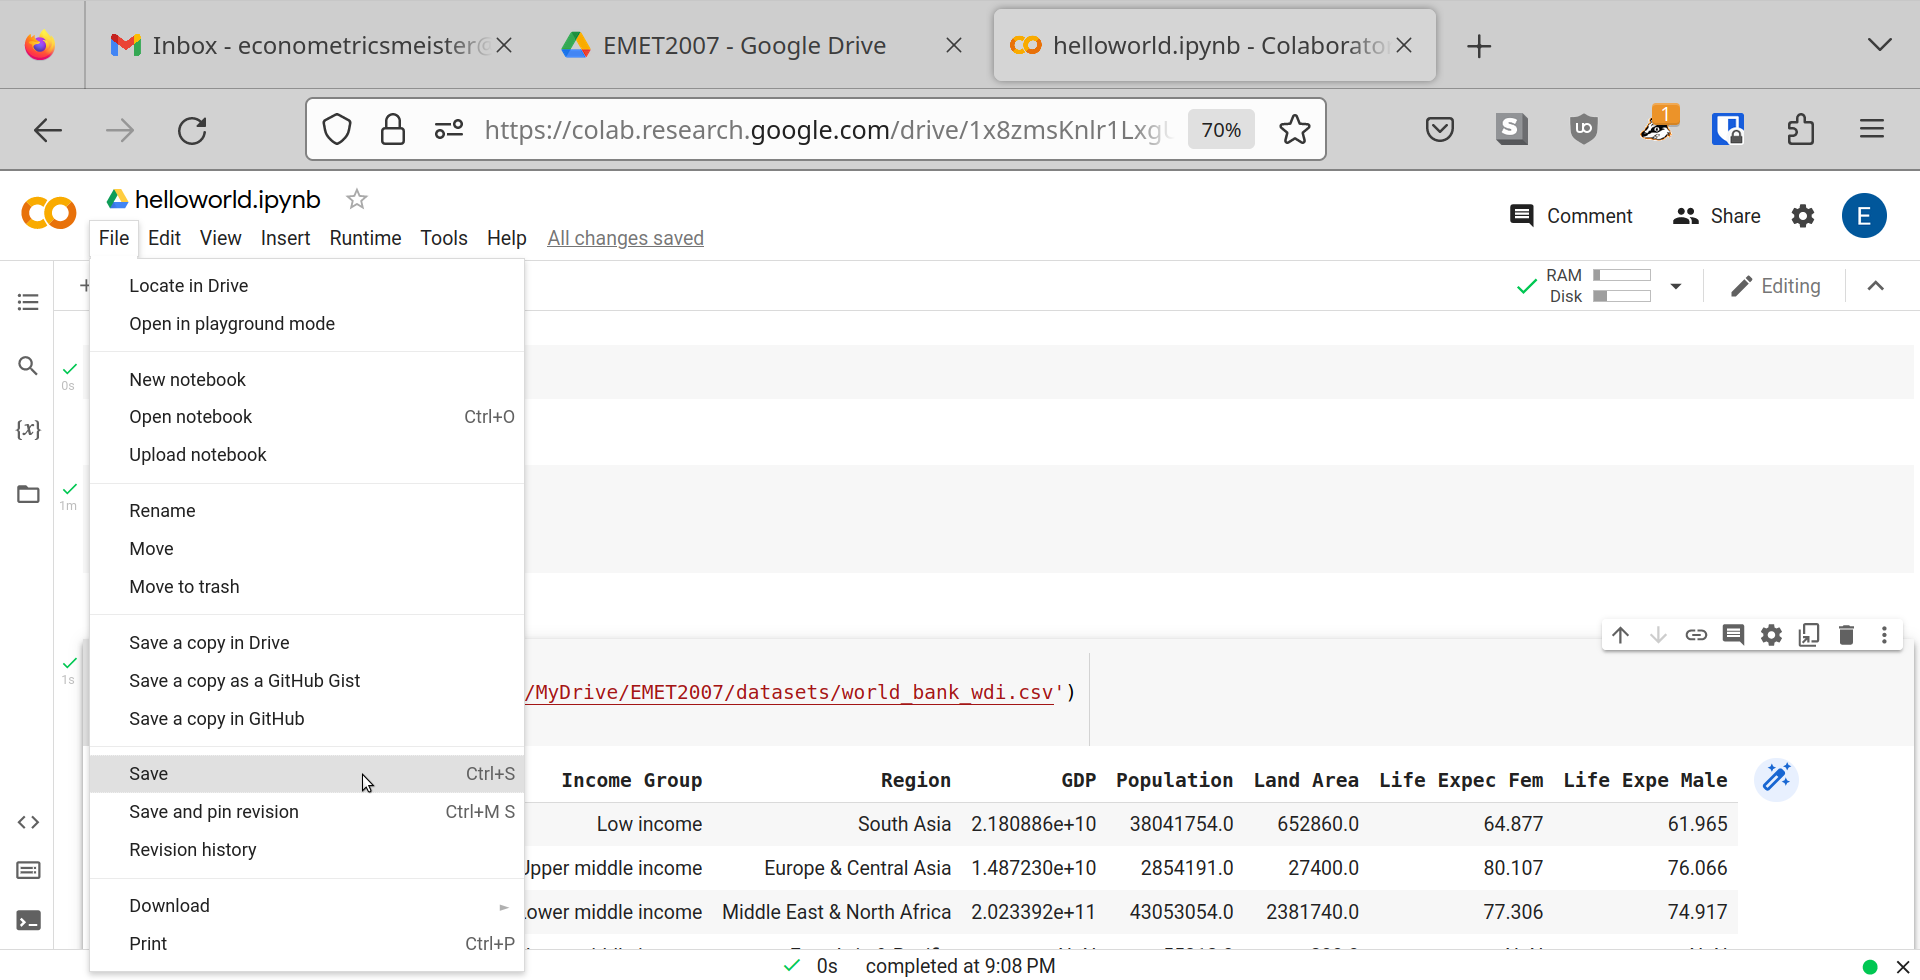Click the Firefox Pocket save icon
This screenshot has height=980, width=1920.
tap(1440, 129)
